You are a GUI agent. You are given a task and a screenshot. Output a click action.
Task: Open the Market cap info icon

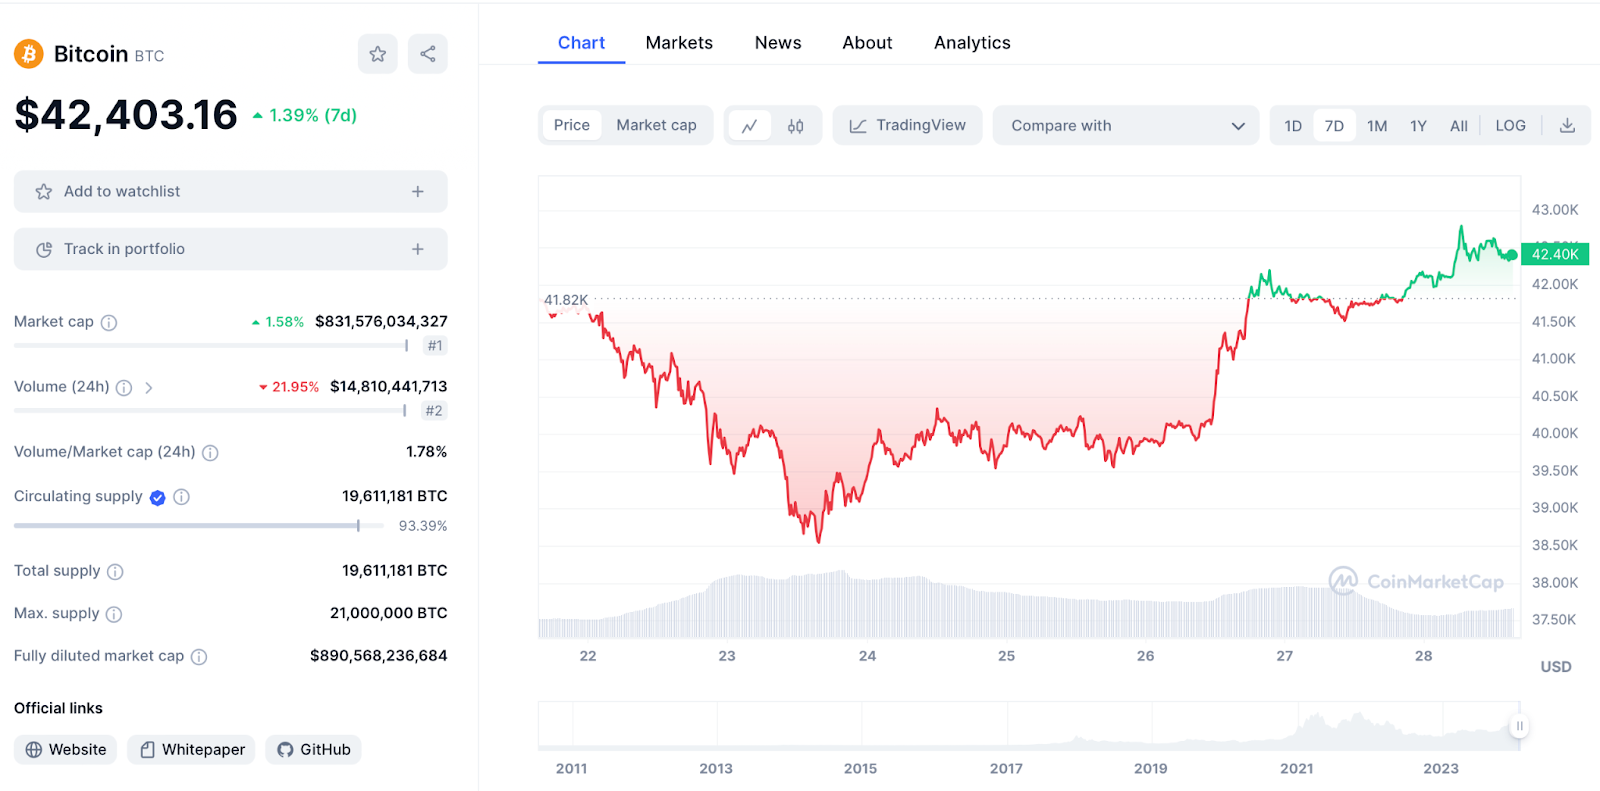click(x=109, y=323)
